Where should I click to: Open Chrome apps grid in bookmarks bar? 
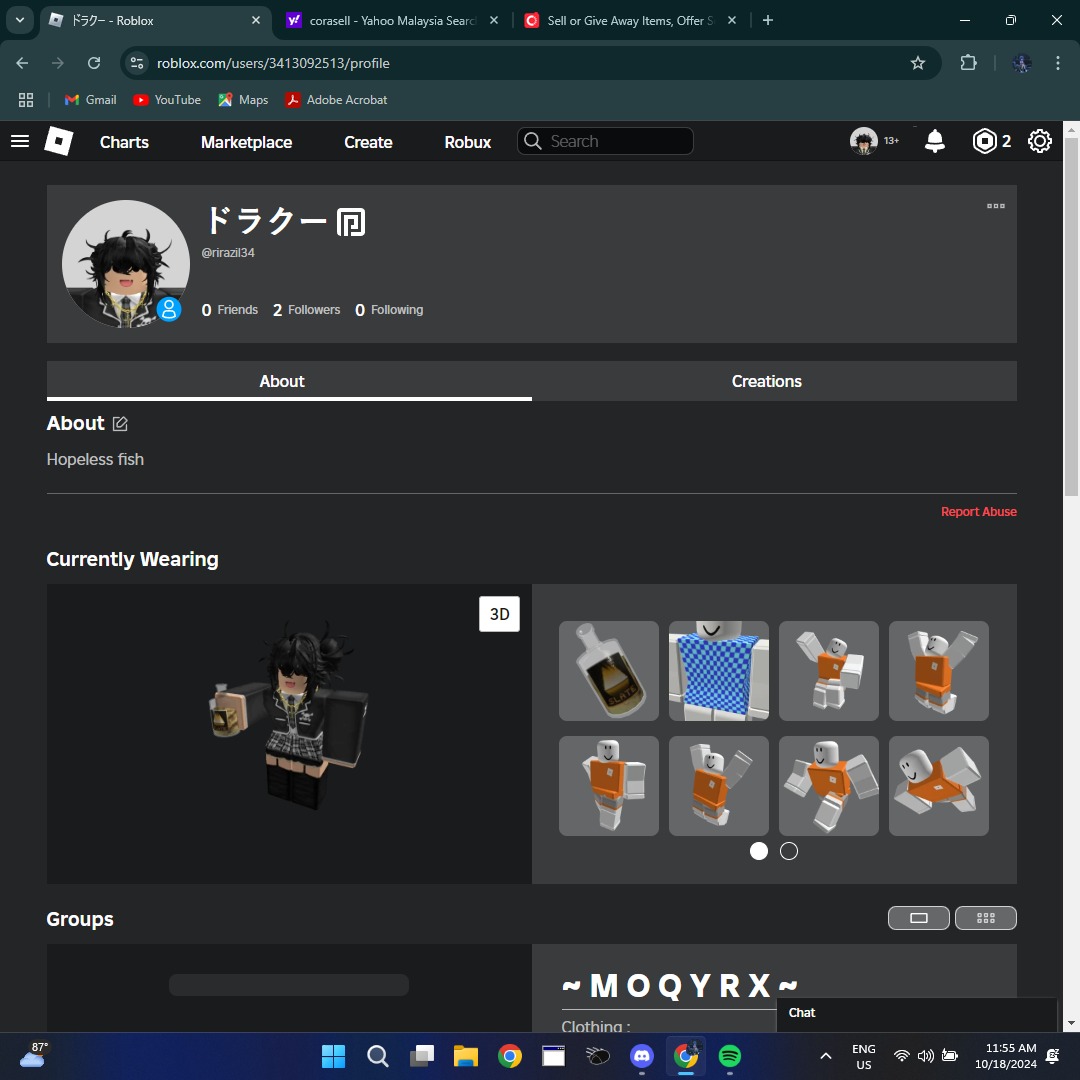click(26, 100)
